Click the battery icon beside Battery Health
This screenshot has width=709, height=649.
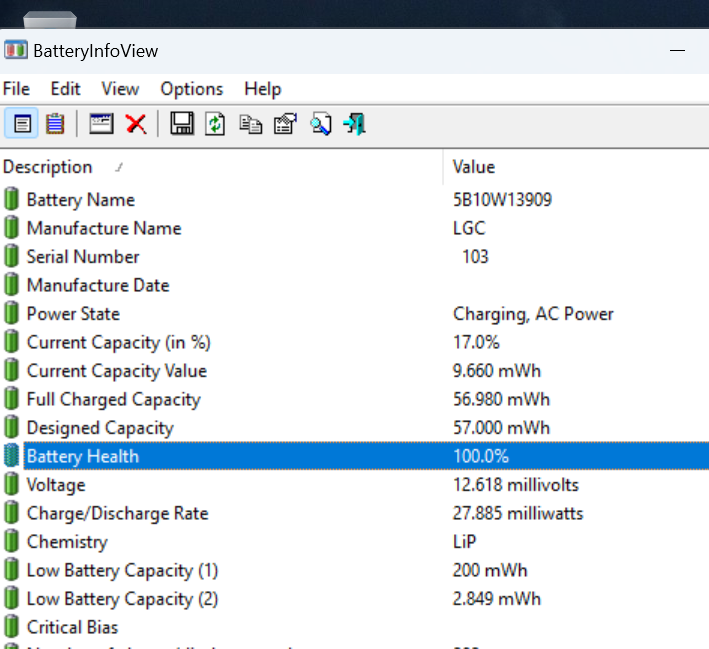pos(12,455)
